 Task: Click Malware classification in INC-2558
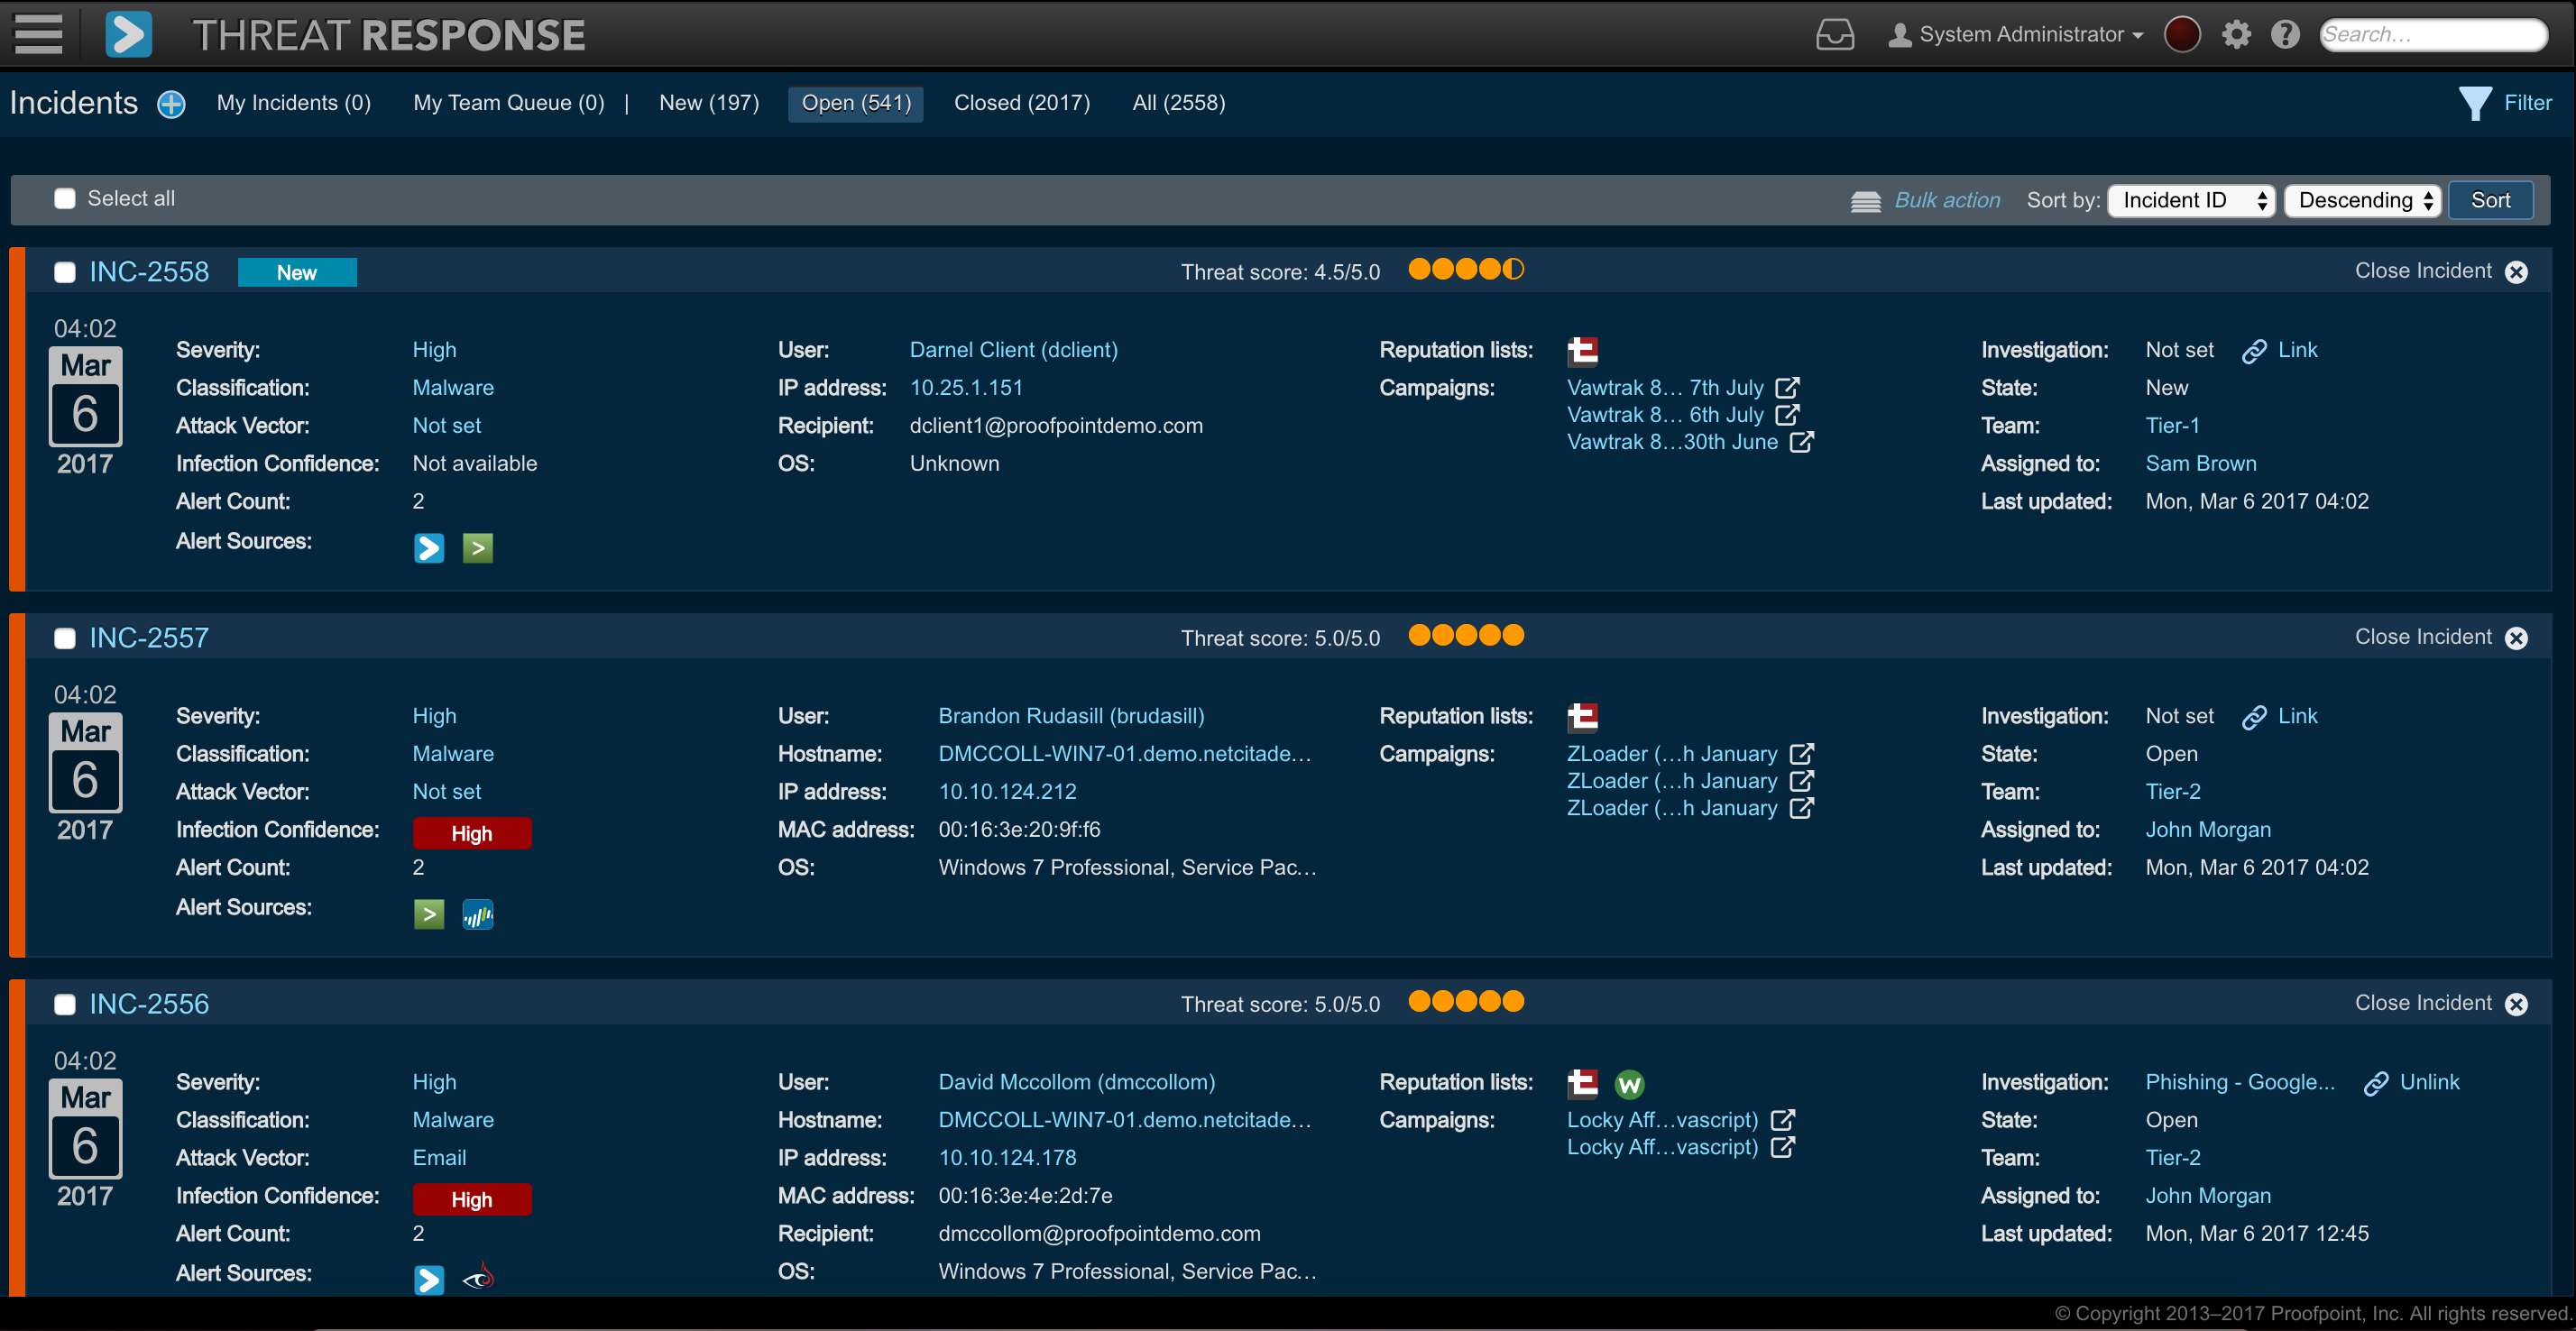click(x=453, y=388)
